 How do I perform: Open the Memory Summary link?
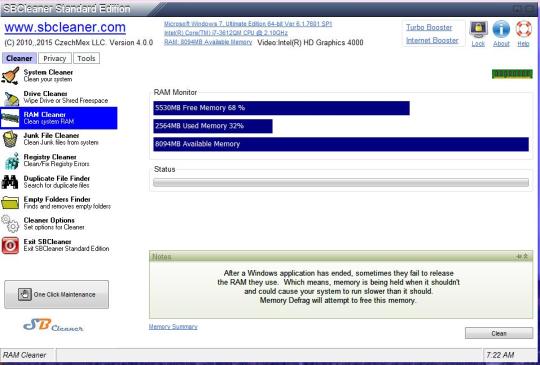coord(173,326)
